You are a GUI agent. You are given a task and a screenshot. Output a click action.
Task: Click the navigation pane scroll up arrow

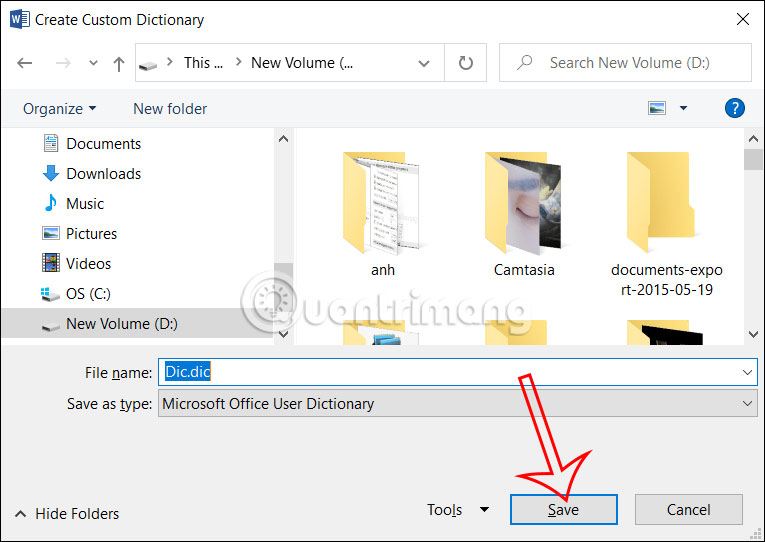point(283,139)
